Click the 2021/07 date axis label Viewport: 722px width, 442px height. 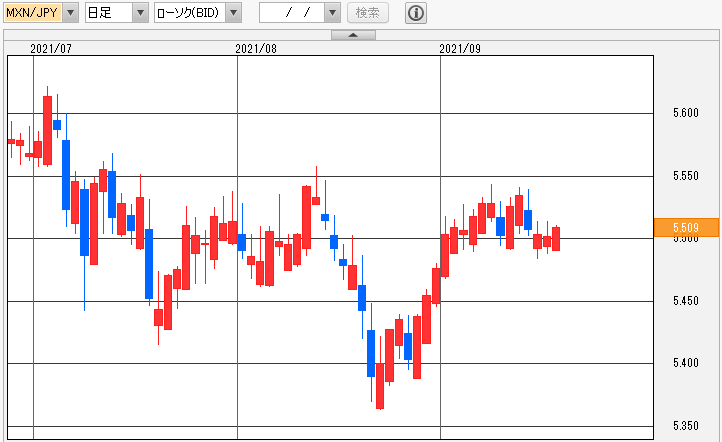click(x=51, y=49)
